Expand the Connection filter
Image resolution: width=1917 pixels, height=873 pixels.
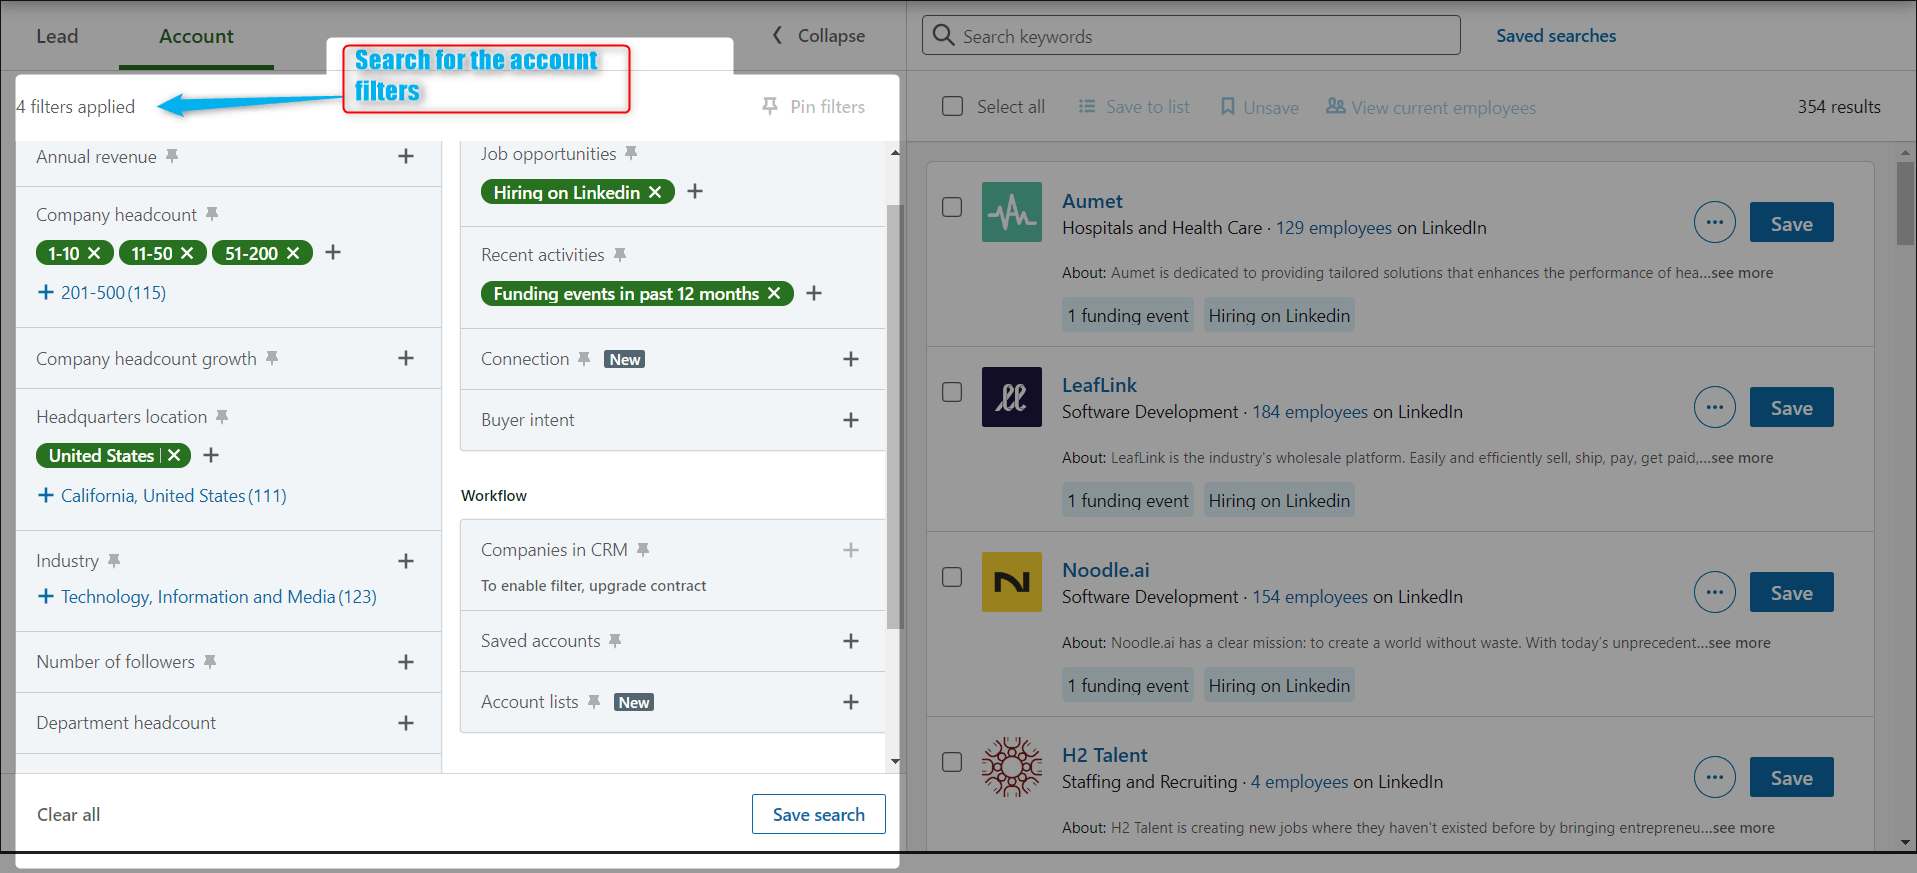point(851,359)
